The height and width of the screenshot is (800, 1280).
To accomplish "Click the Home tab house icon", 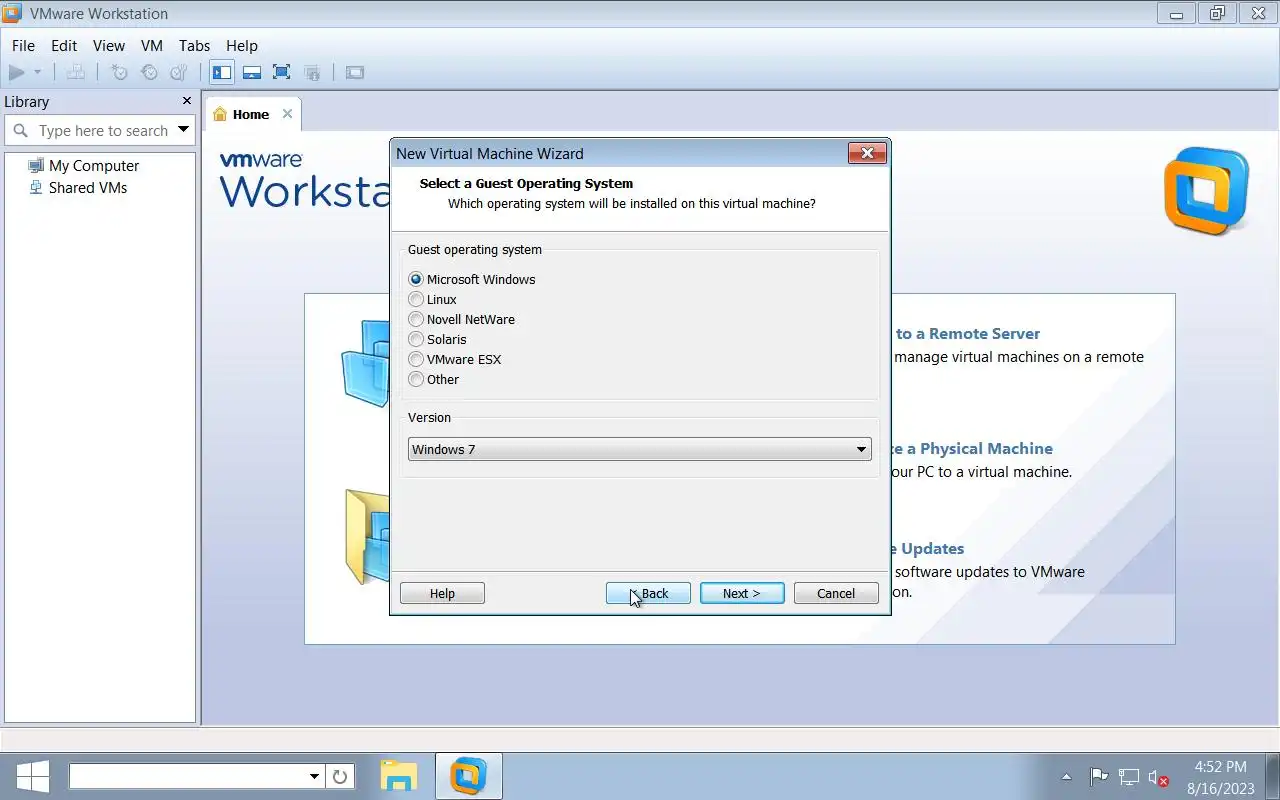I will tap(220, 114).
